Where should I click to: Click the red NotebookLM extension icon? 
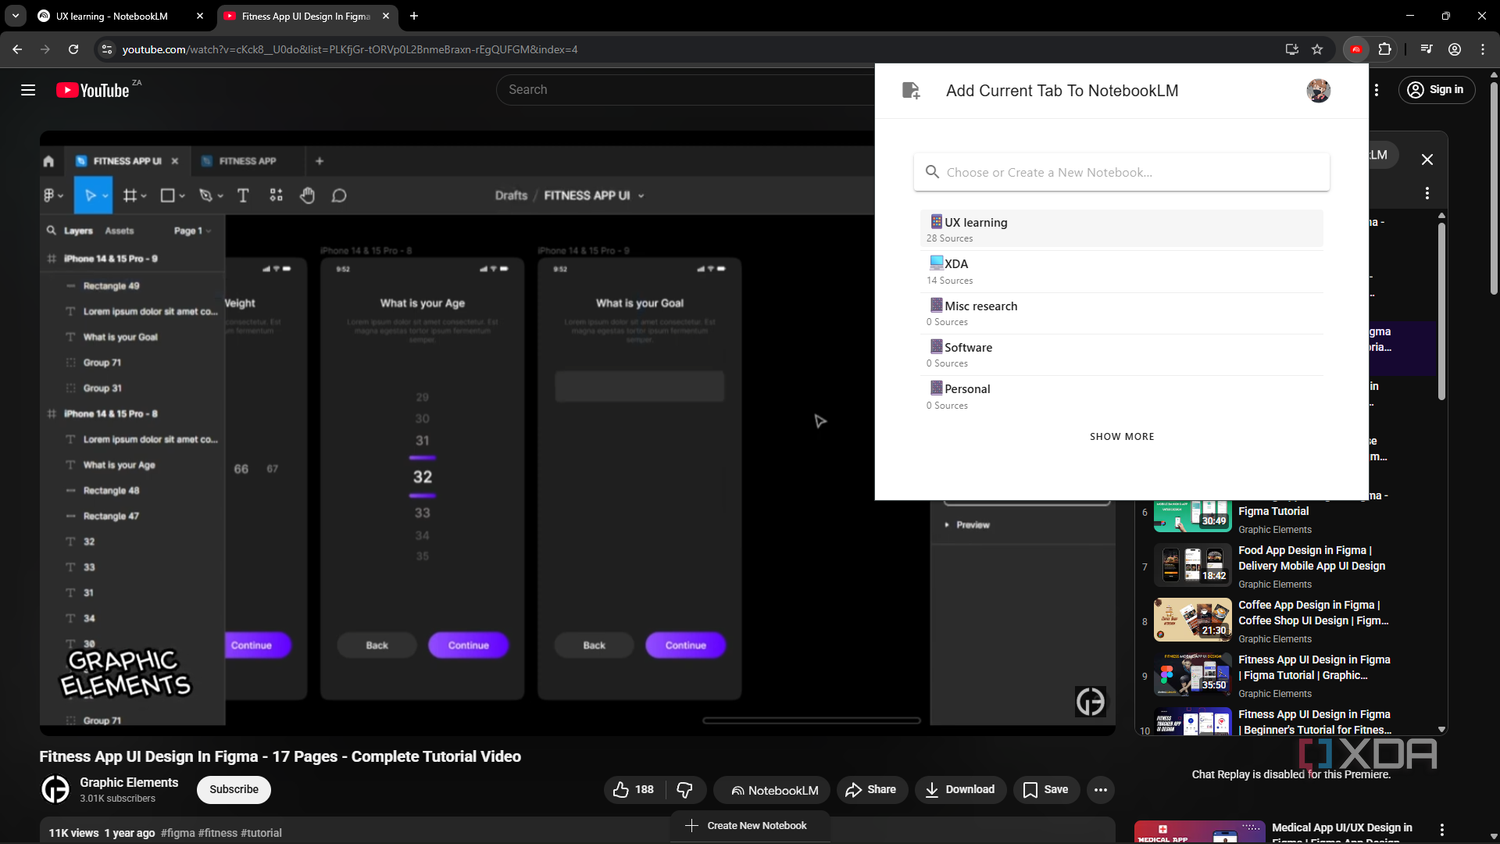click(1356, 49)
